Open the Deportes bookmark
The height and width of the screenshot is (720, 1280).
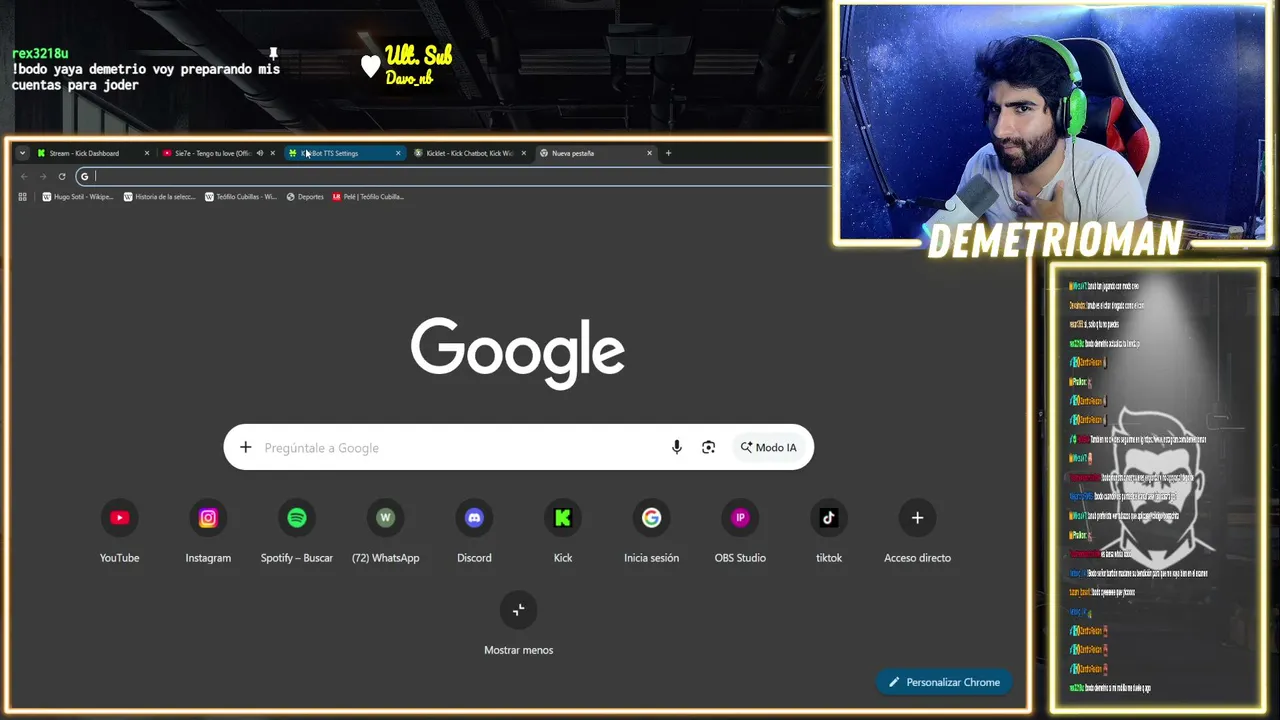(305, 197)
